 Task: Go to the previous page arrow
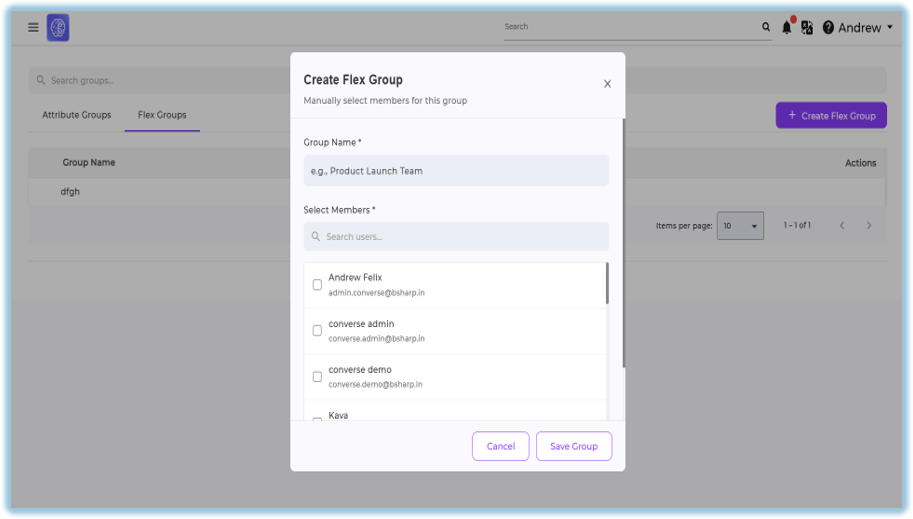[842, 225]
